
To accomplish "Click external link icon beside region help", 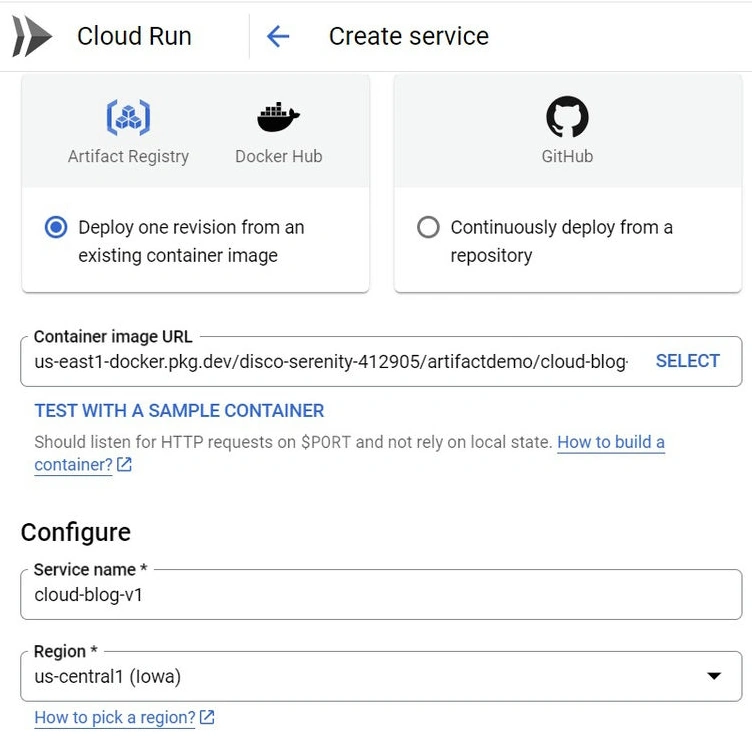I will click(x=207, y=717).
